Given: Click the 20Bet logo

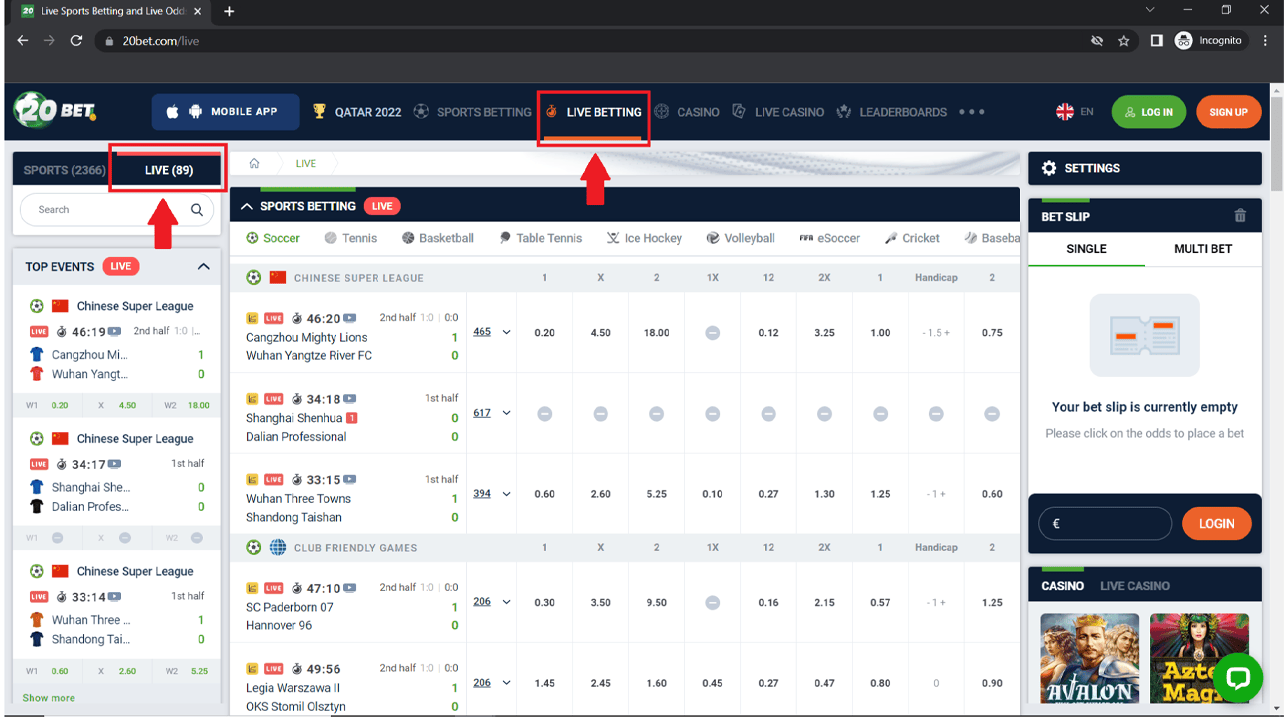Looking at the screenshot, I should 55,110.
